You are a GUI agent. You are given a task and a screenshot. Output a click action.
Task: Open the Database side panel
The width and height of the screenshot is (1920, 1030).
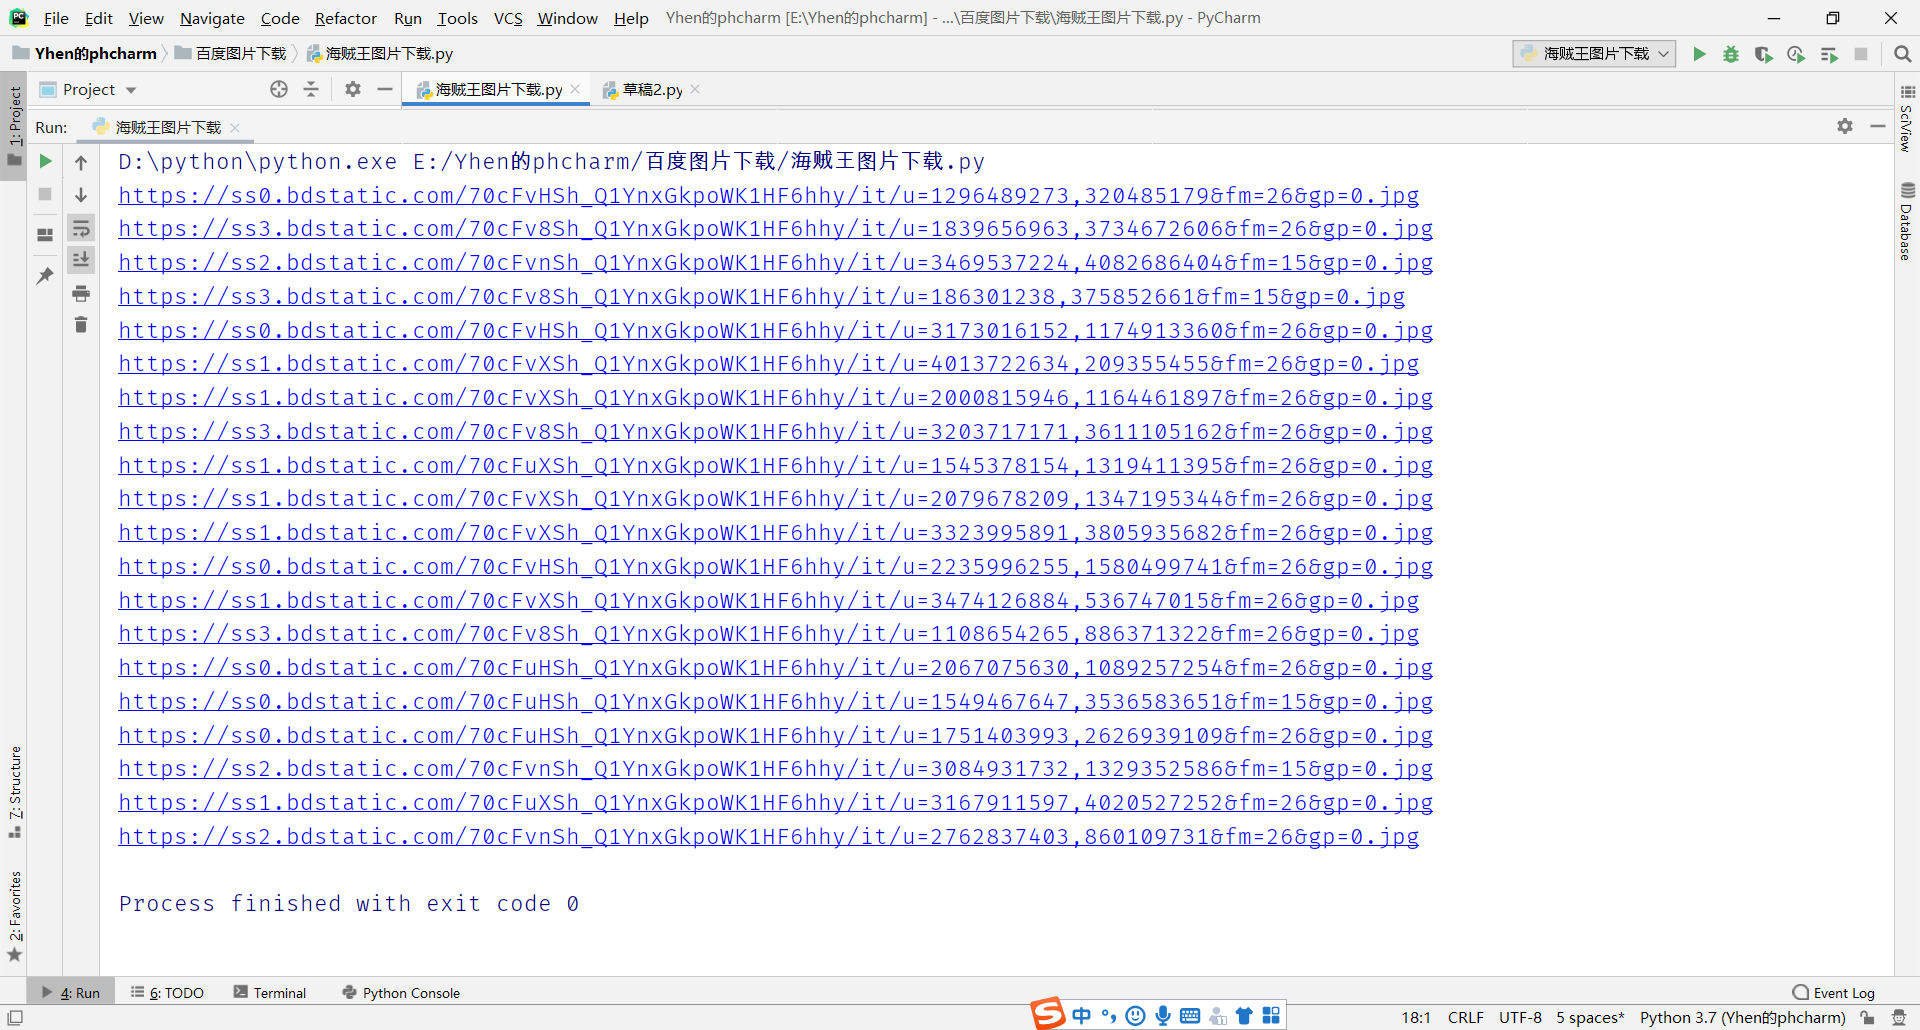click(x=1906, y=221)
